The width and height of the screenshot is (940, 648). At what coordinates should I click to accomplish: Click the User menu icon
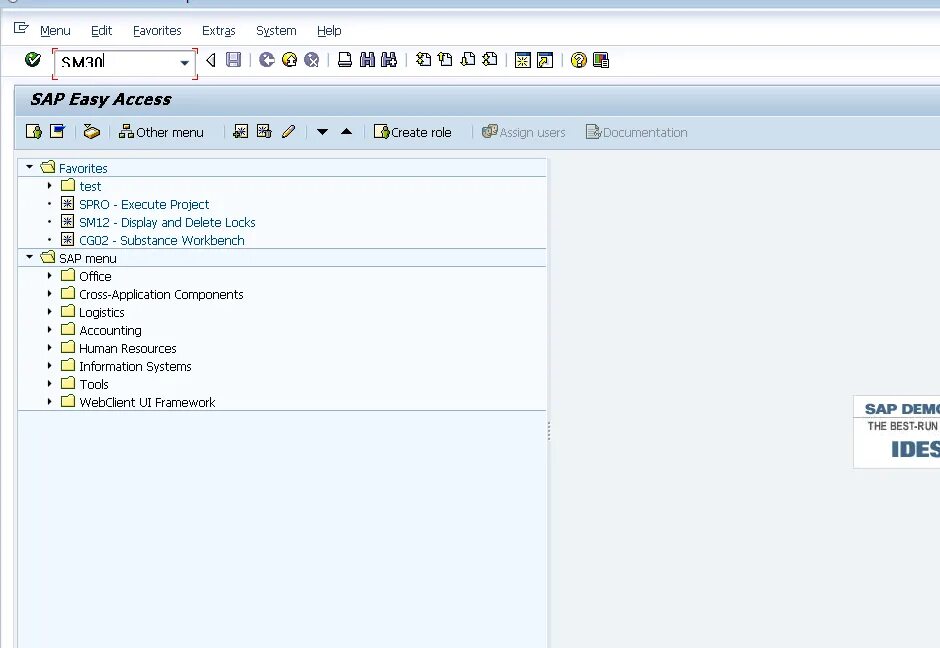click(34, 132)
